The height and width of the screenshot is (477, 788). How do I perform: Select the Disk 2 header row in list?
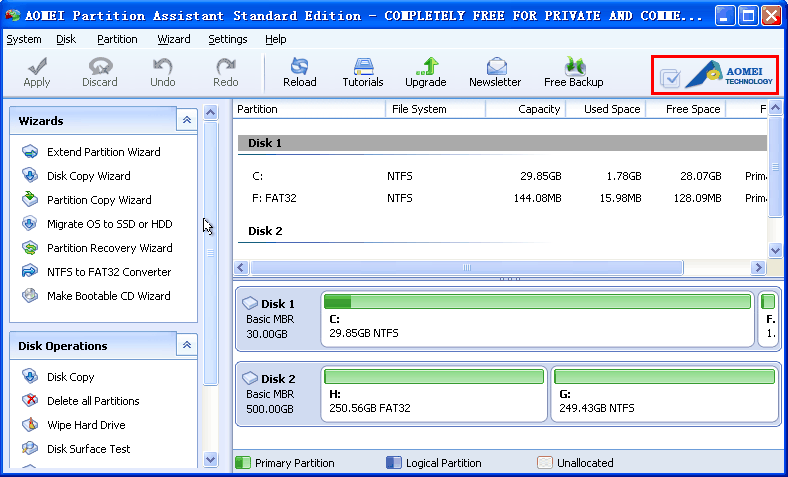pos(502,231)
